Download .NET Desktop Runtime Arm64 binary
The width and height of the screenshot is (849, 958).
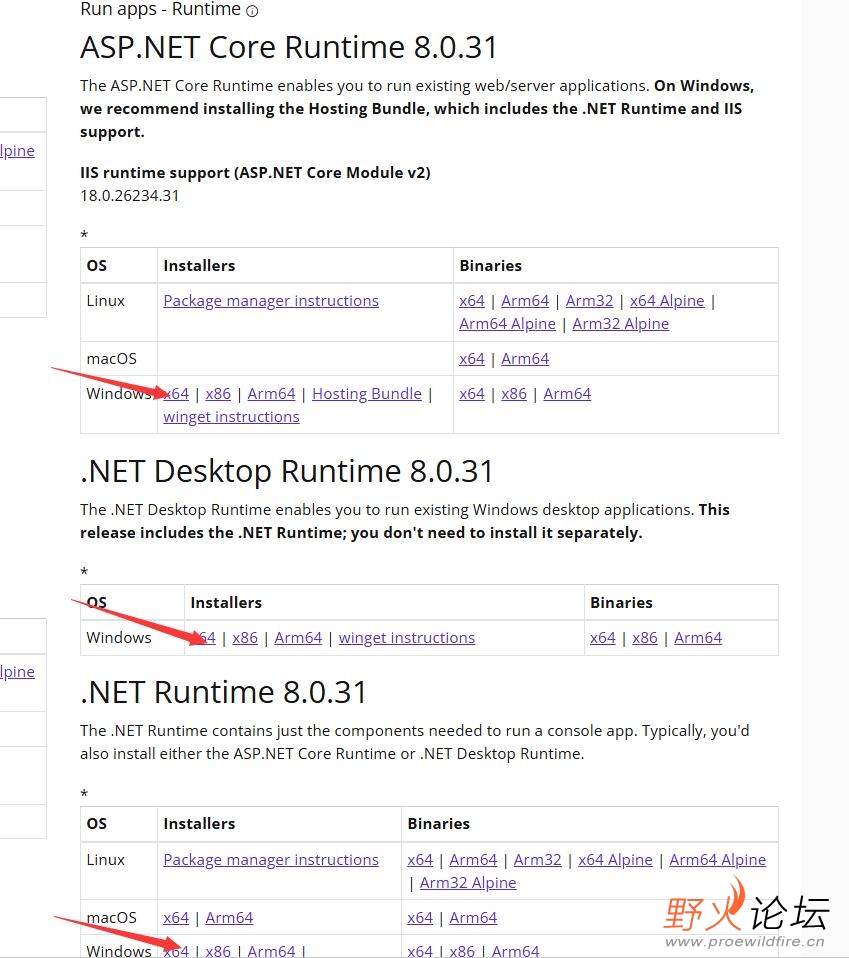point(698,637)
